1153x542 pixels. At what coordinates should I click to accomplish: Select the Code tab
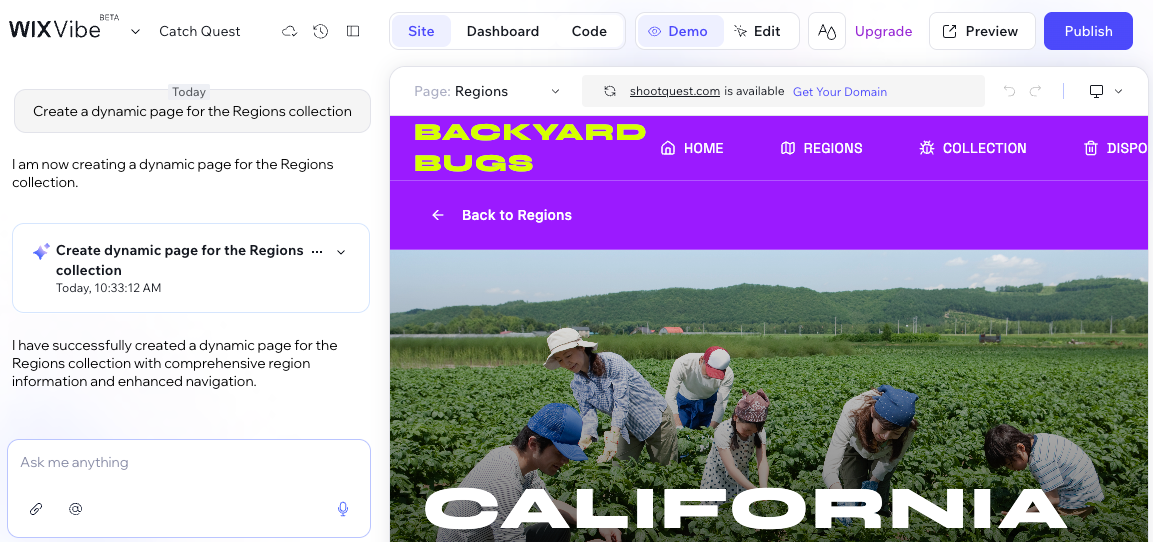pos(589,31)
